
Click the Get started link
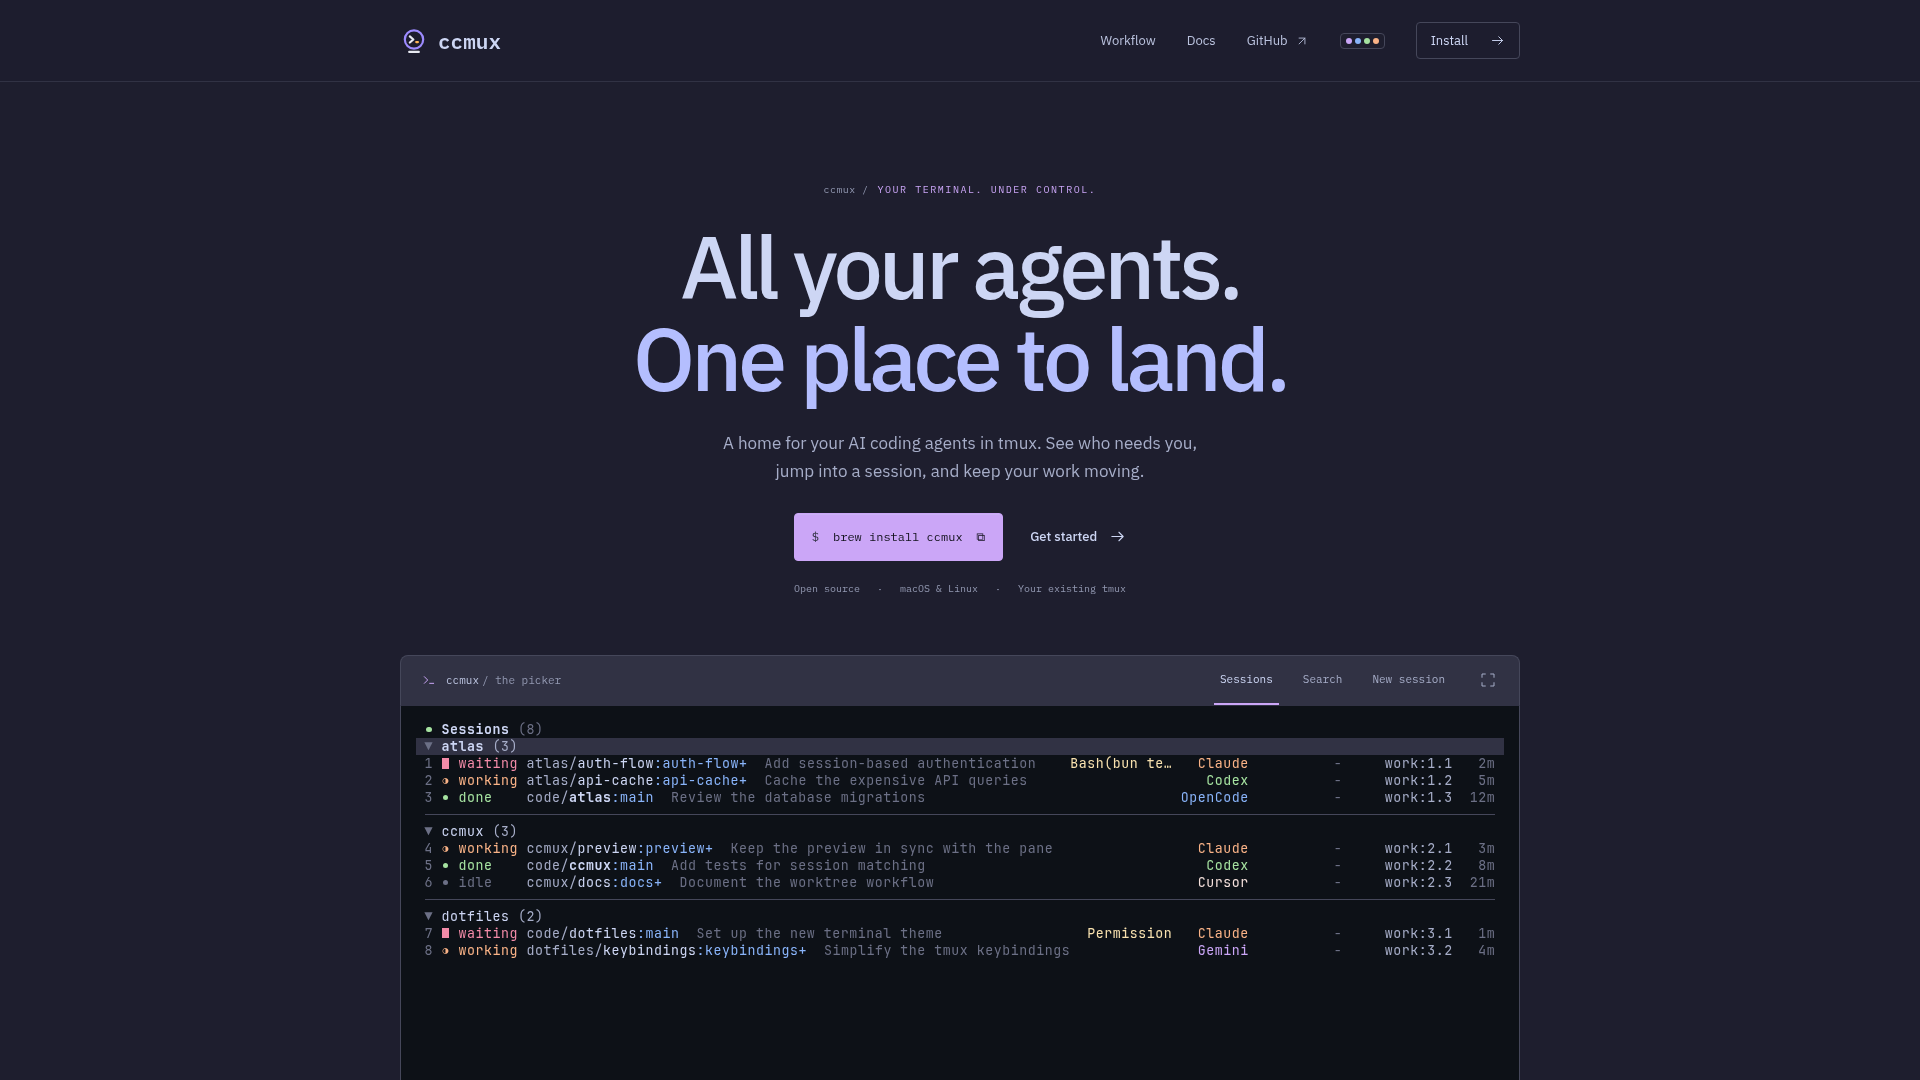pos(1077,537)
